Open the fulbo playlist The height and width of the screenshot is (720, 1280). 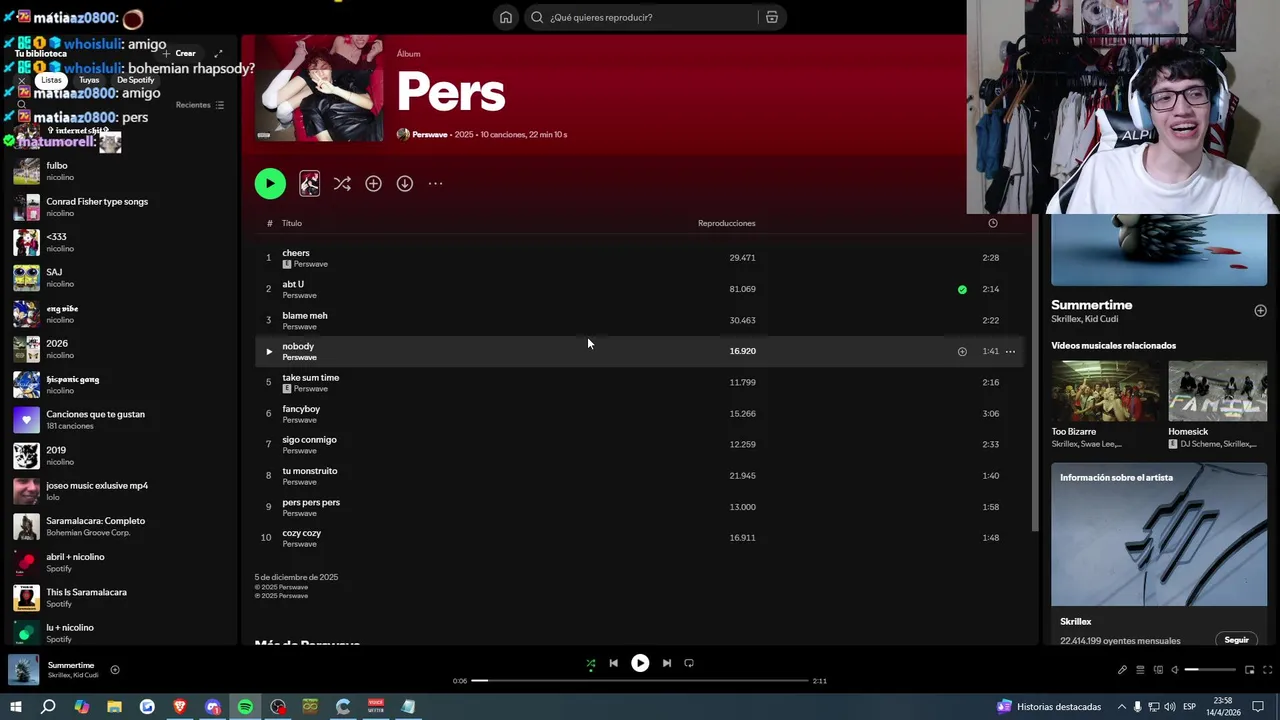click(x=120, y=171)
